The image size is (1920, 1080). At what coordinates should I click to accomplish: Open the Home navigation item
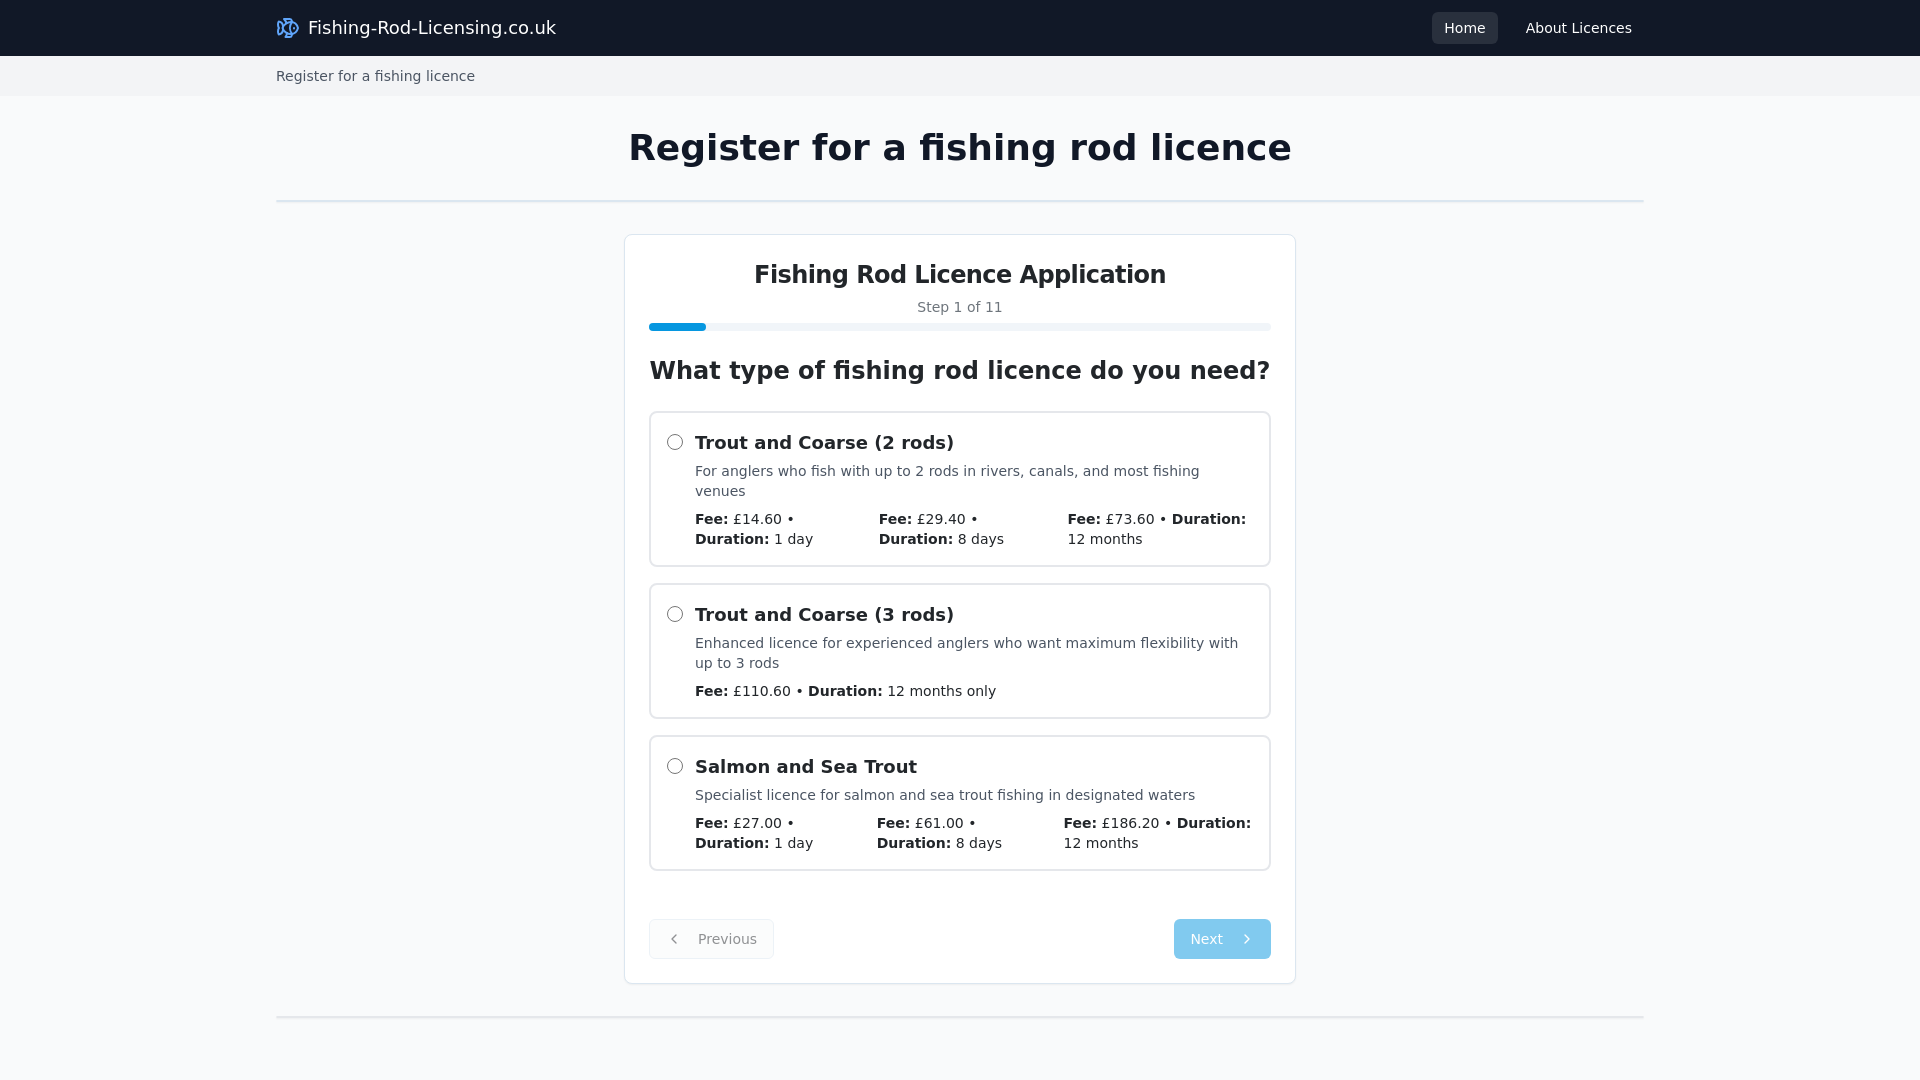1464,27
